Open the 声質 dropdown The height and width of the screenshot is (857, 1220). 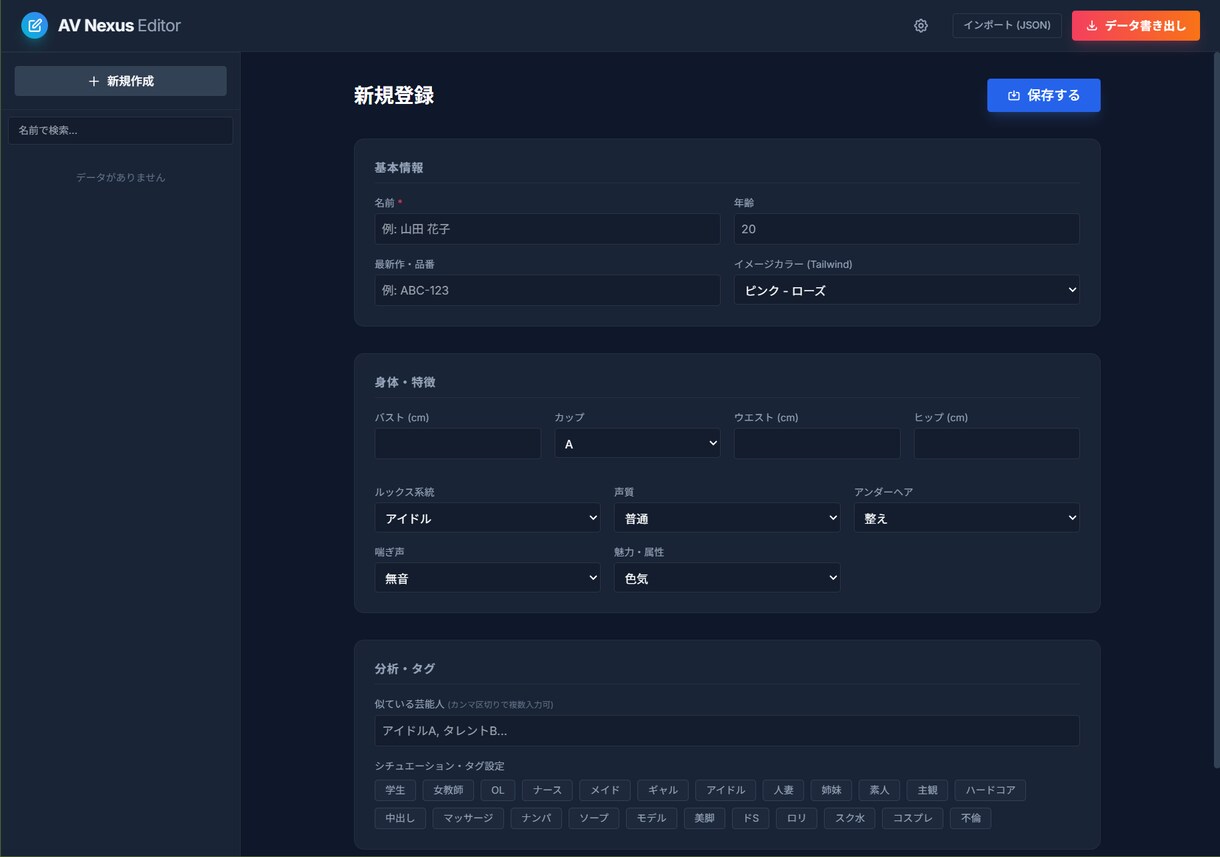[x=727, y=518]
